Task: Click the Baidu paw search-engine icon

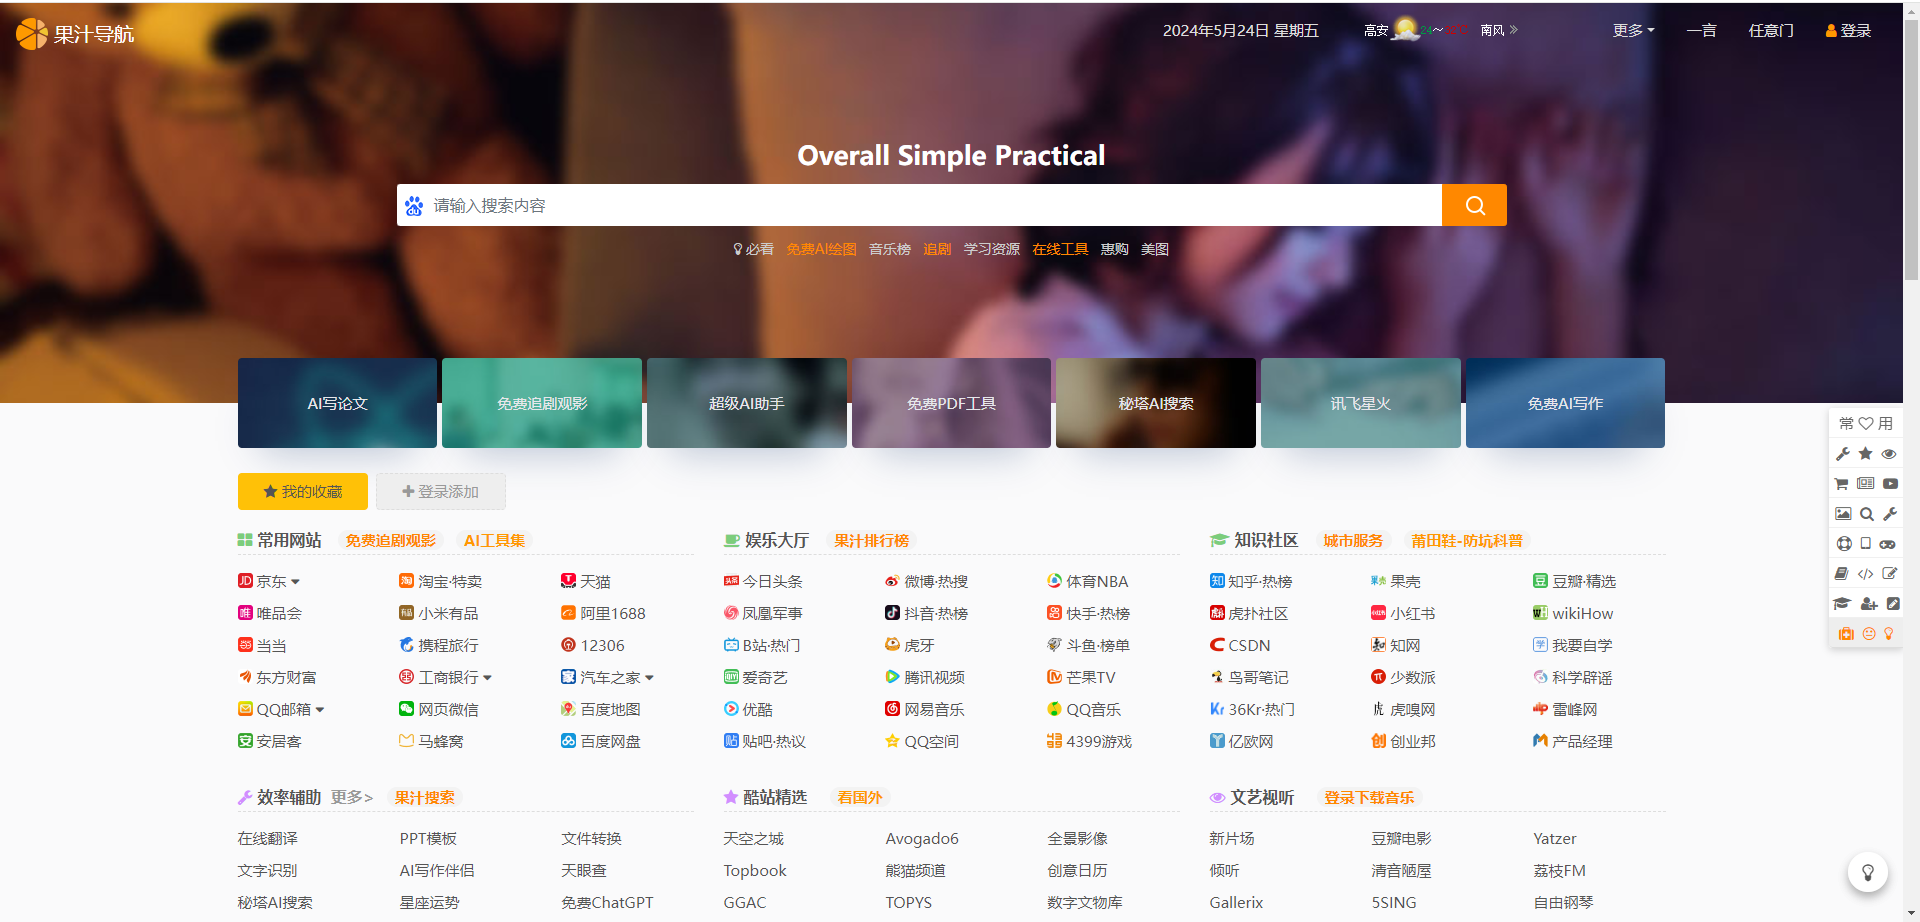Action: pyautogui.click(x=414, y=206)
